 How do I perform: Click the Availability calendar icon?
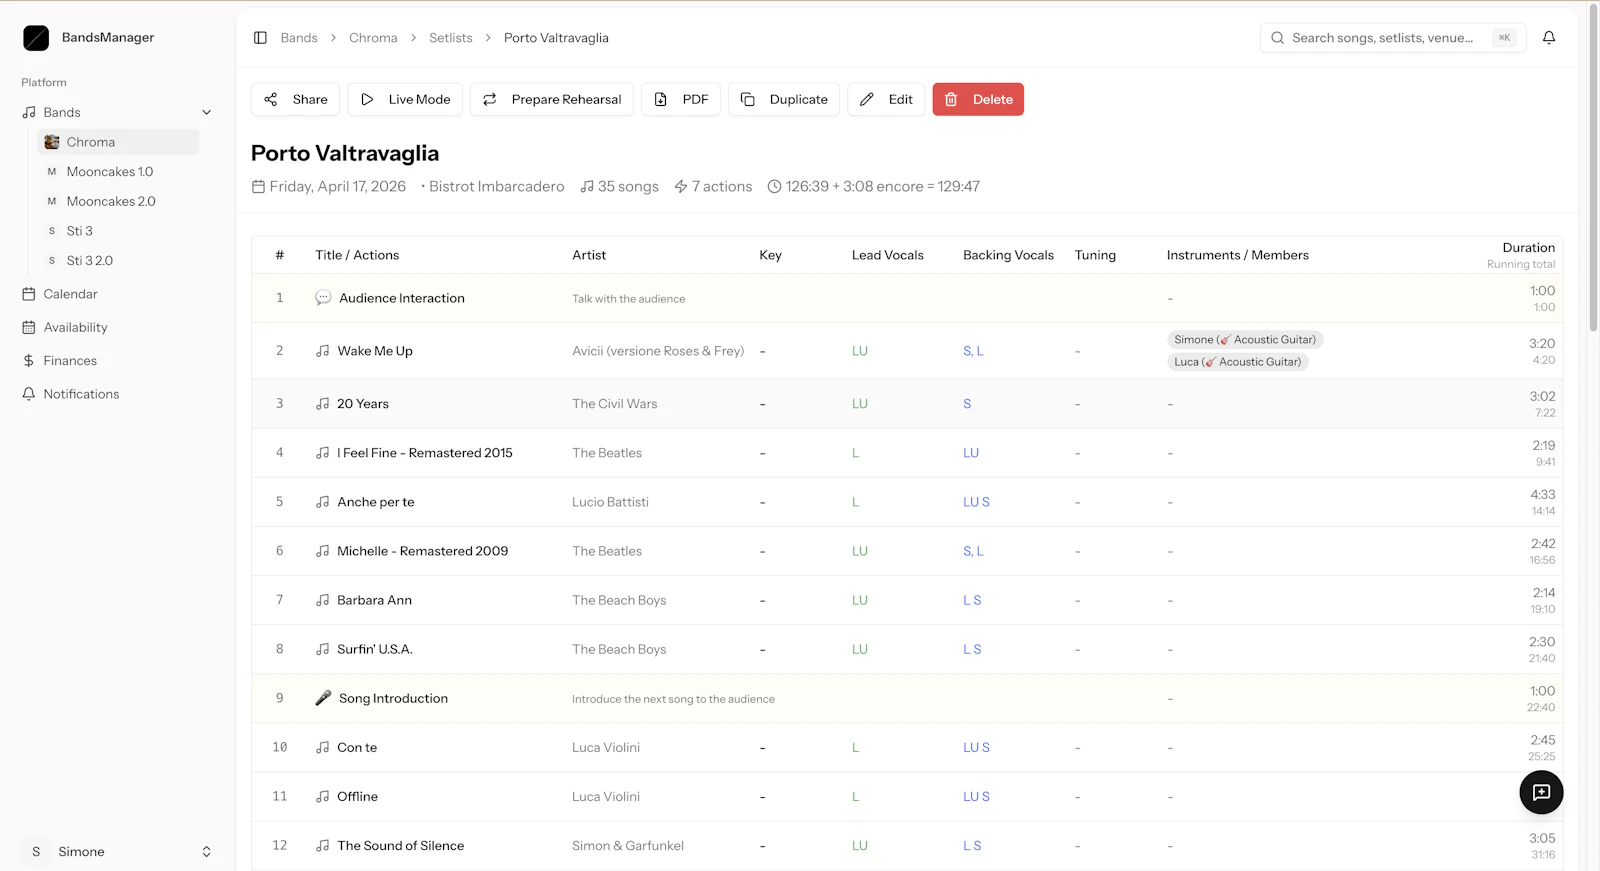click(x=29, y=327)
